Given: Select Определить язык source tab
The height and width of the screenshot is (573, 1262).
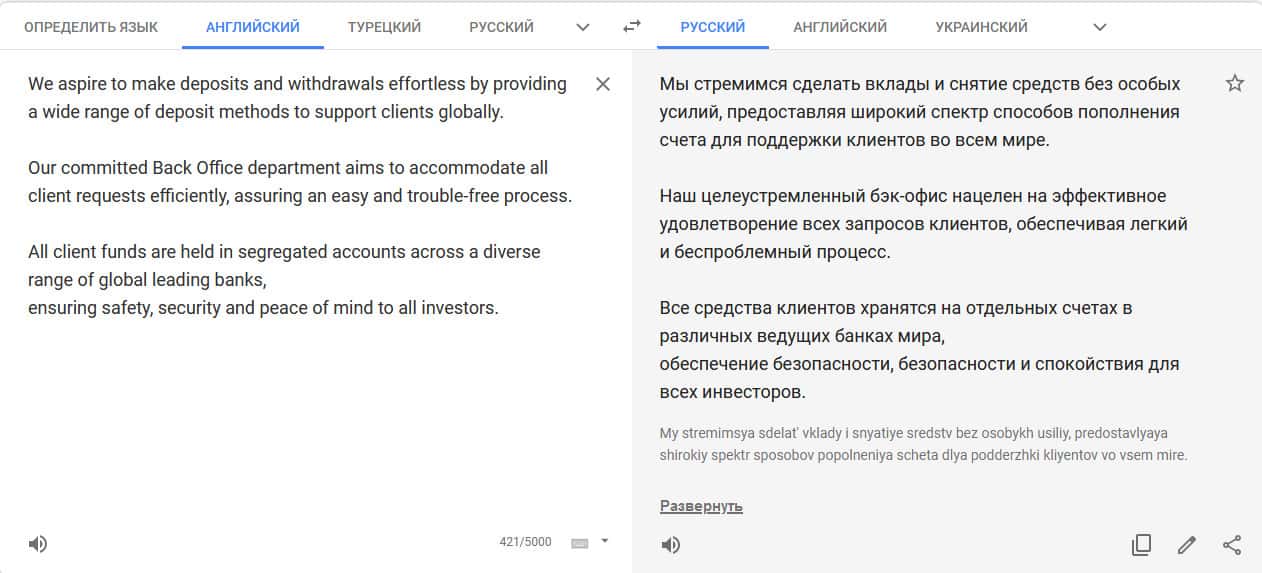Looking at the screenshot, I should click(91, 27).
